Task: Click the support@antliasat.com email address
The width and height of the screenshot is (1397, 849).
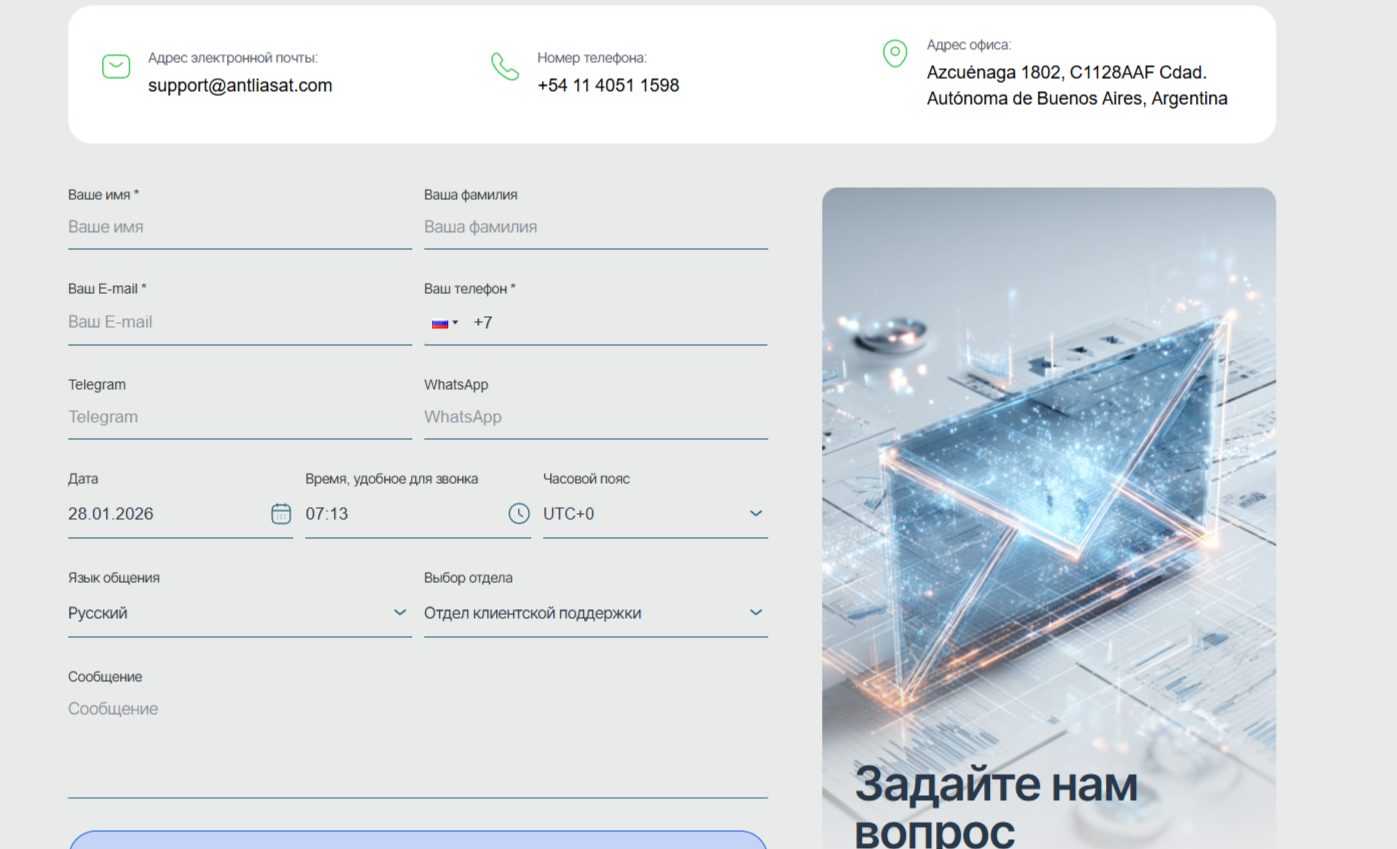Action: click(x=240, y=85)
